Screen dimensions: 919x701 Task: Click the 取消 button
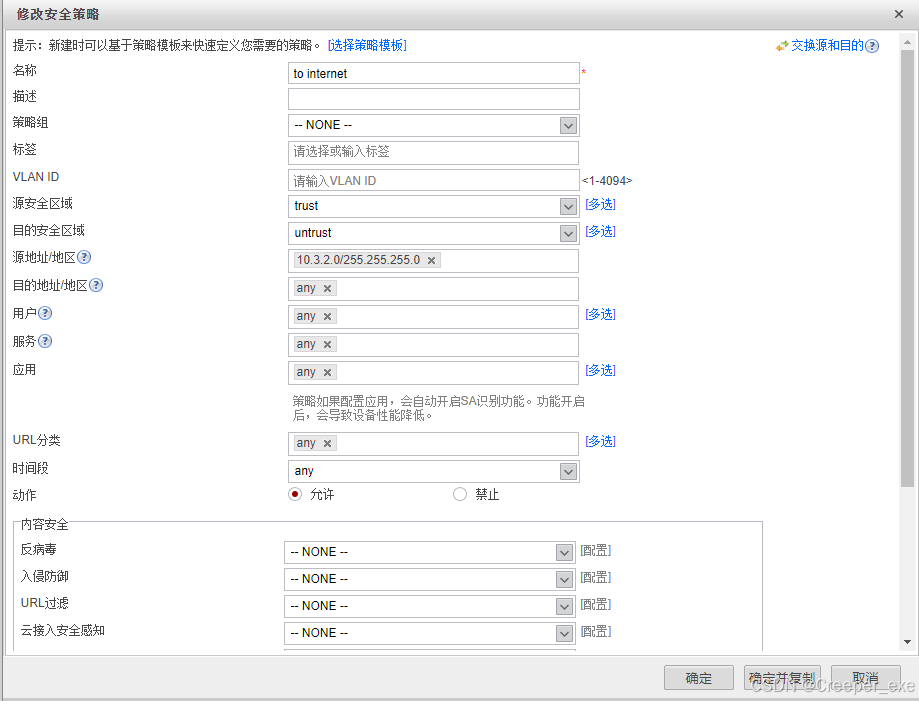[866, 678]
